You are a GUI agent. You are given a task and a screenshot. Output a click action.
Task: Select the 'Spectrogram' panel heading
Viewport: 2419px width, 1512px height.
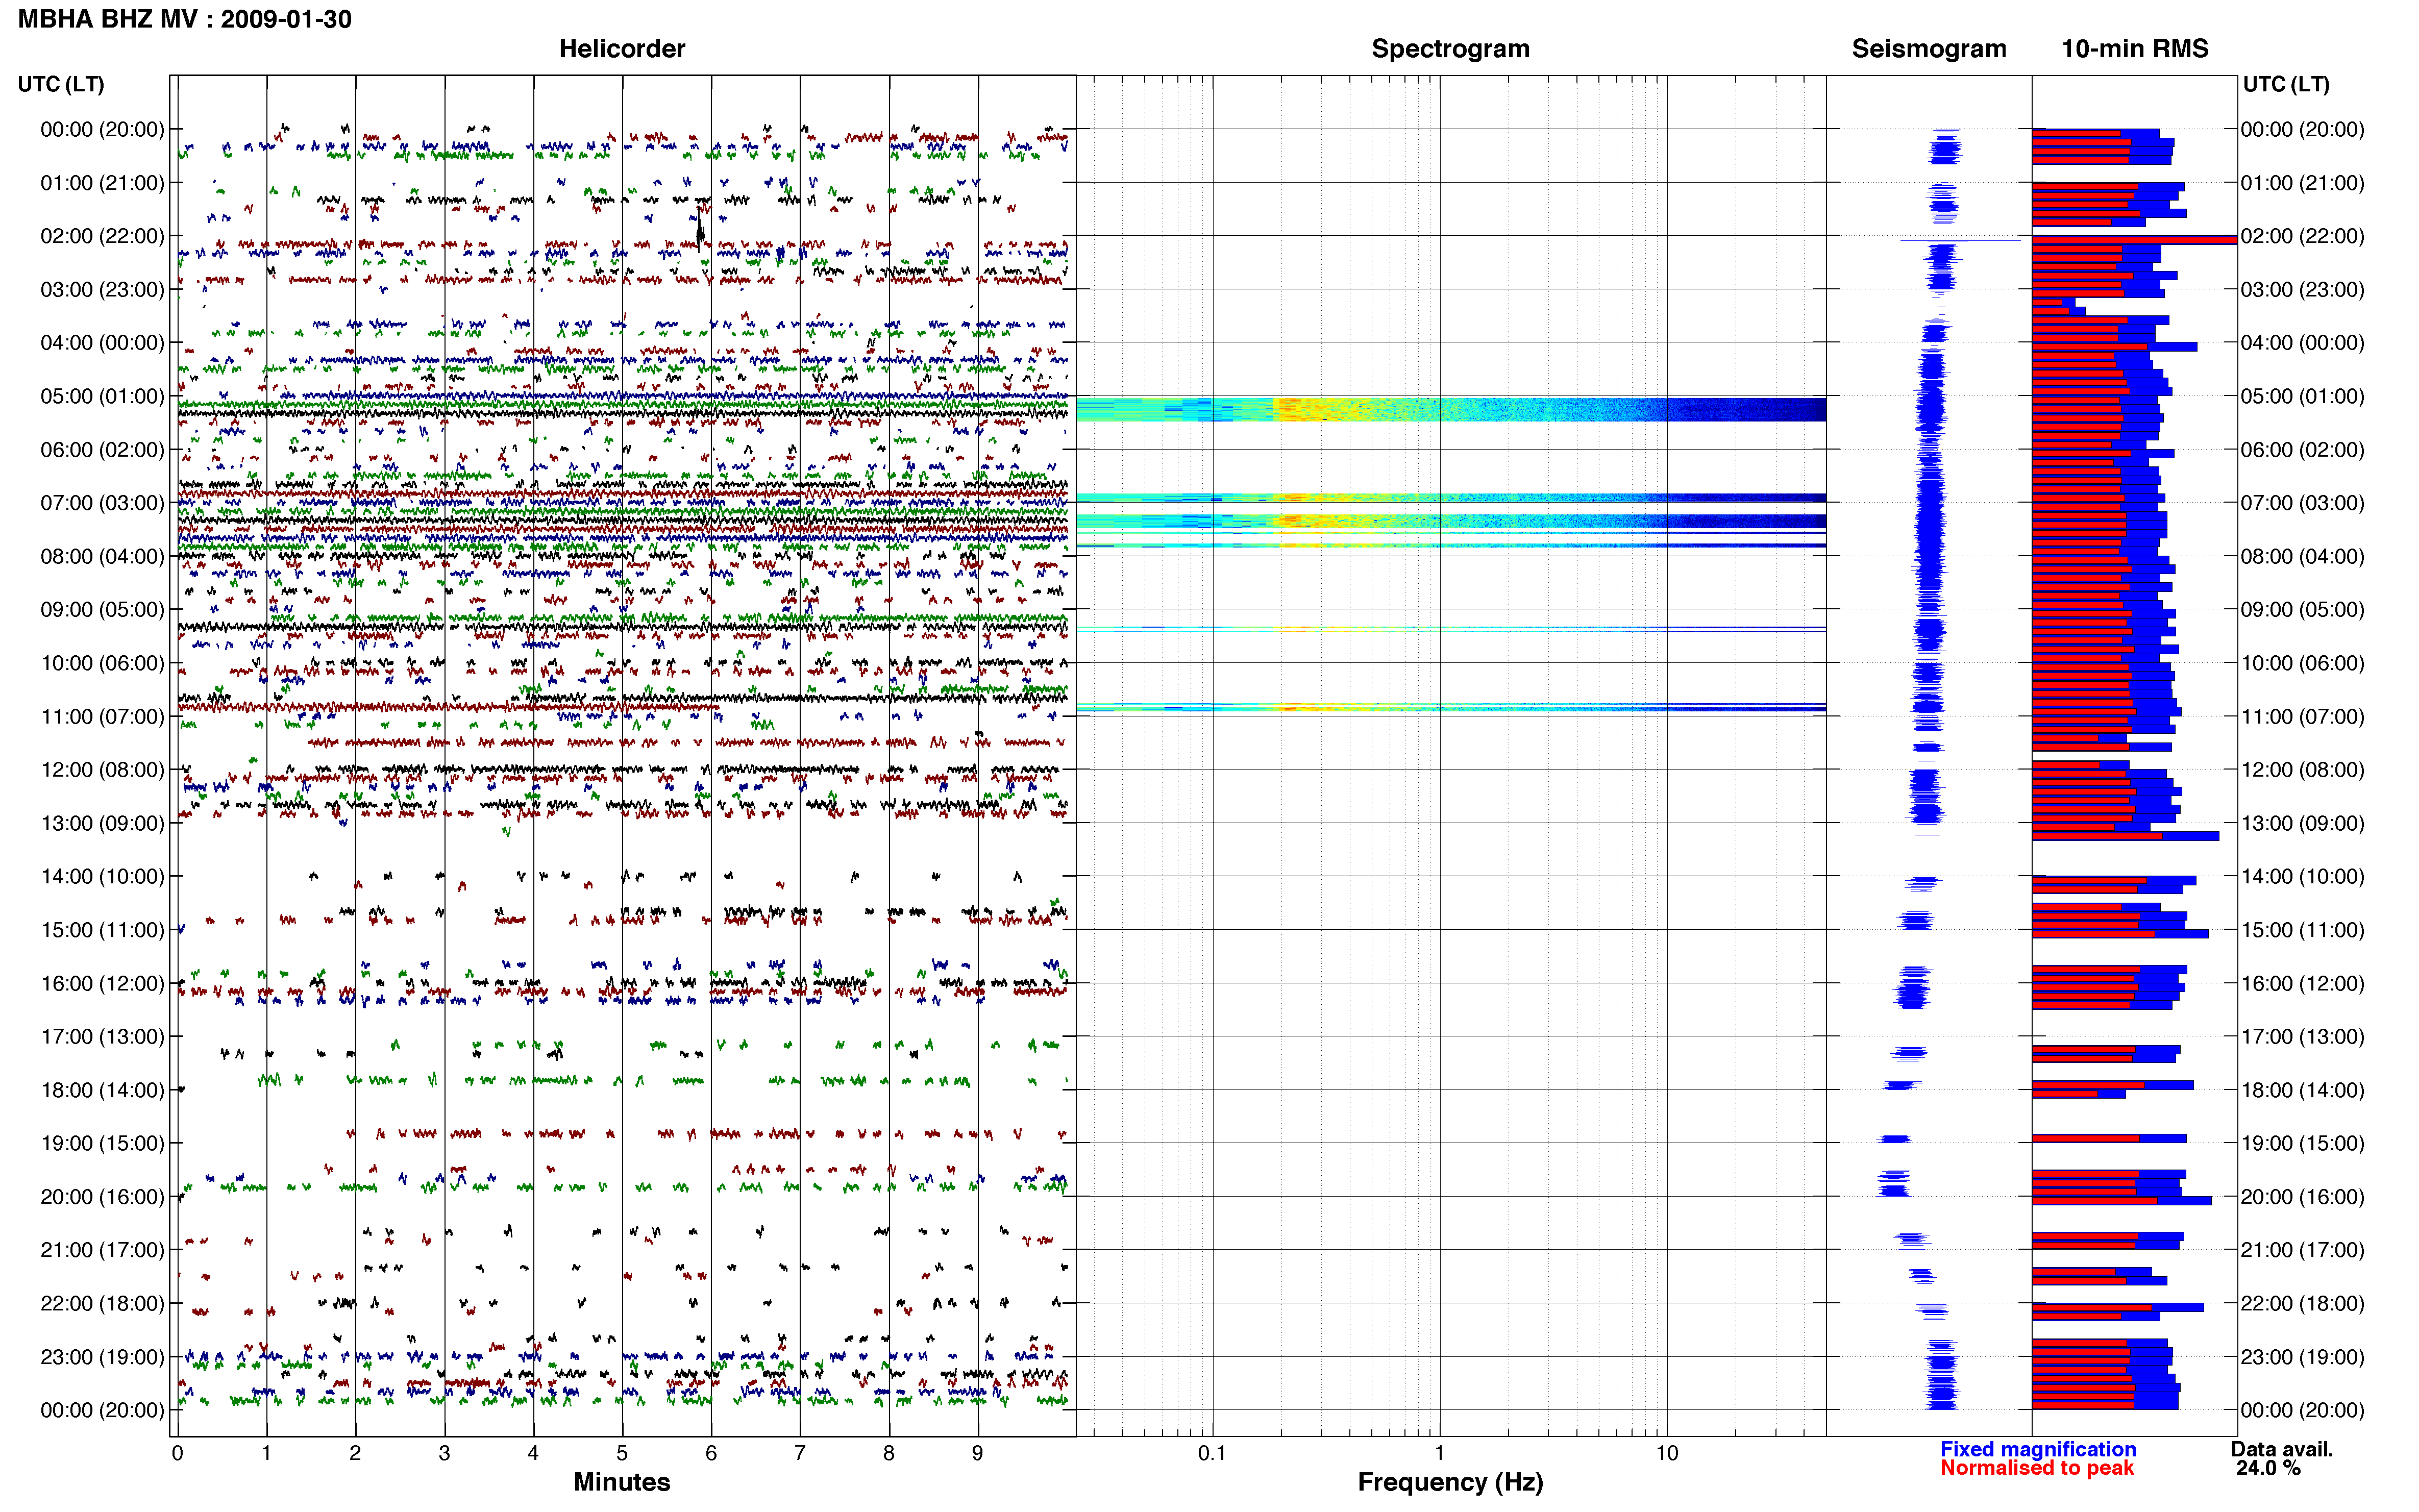(1450, 48)
